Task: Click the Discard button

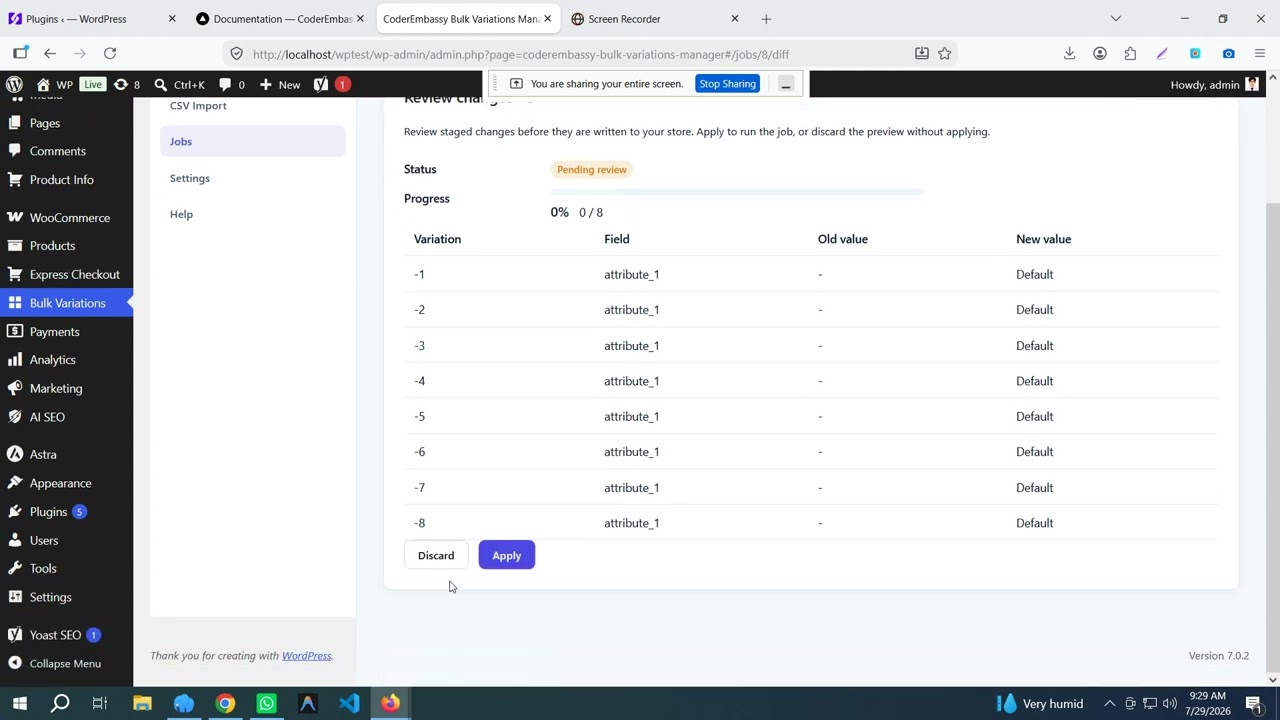Action: pyautogui.click(x=436, y=555)
